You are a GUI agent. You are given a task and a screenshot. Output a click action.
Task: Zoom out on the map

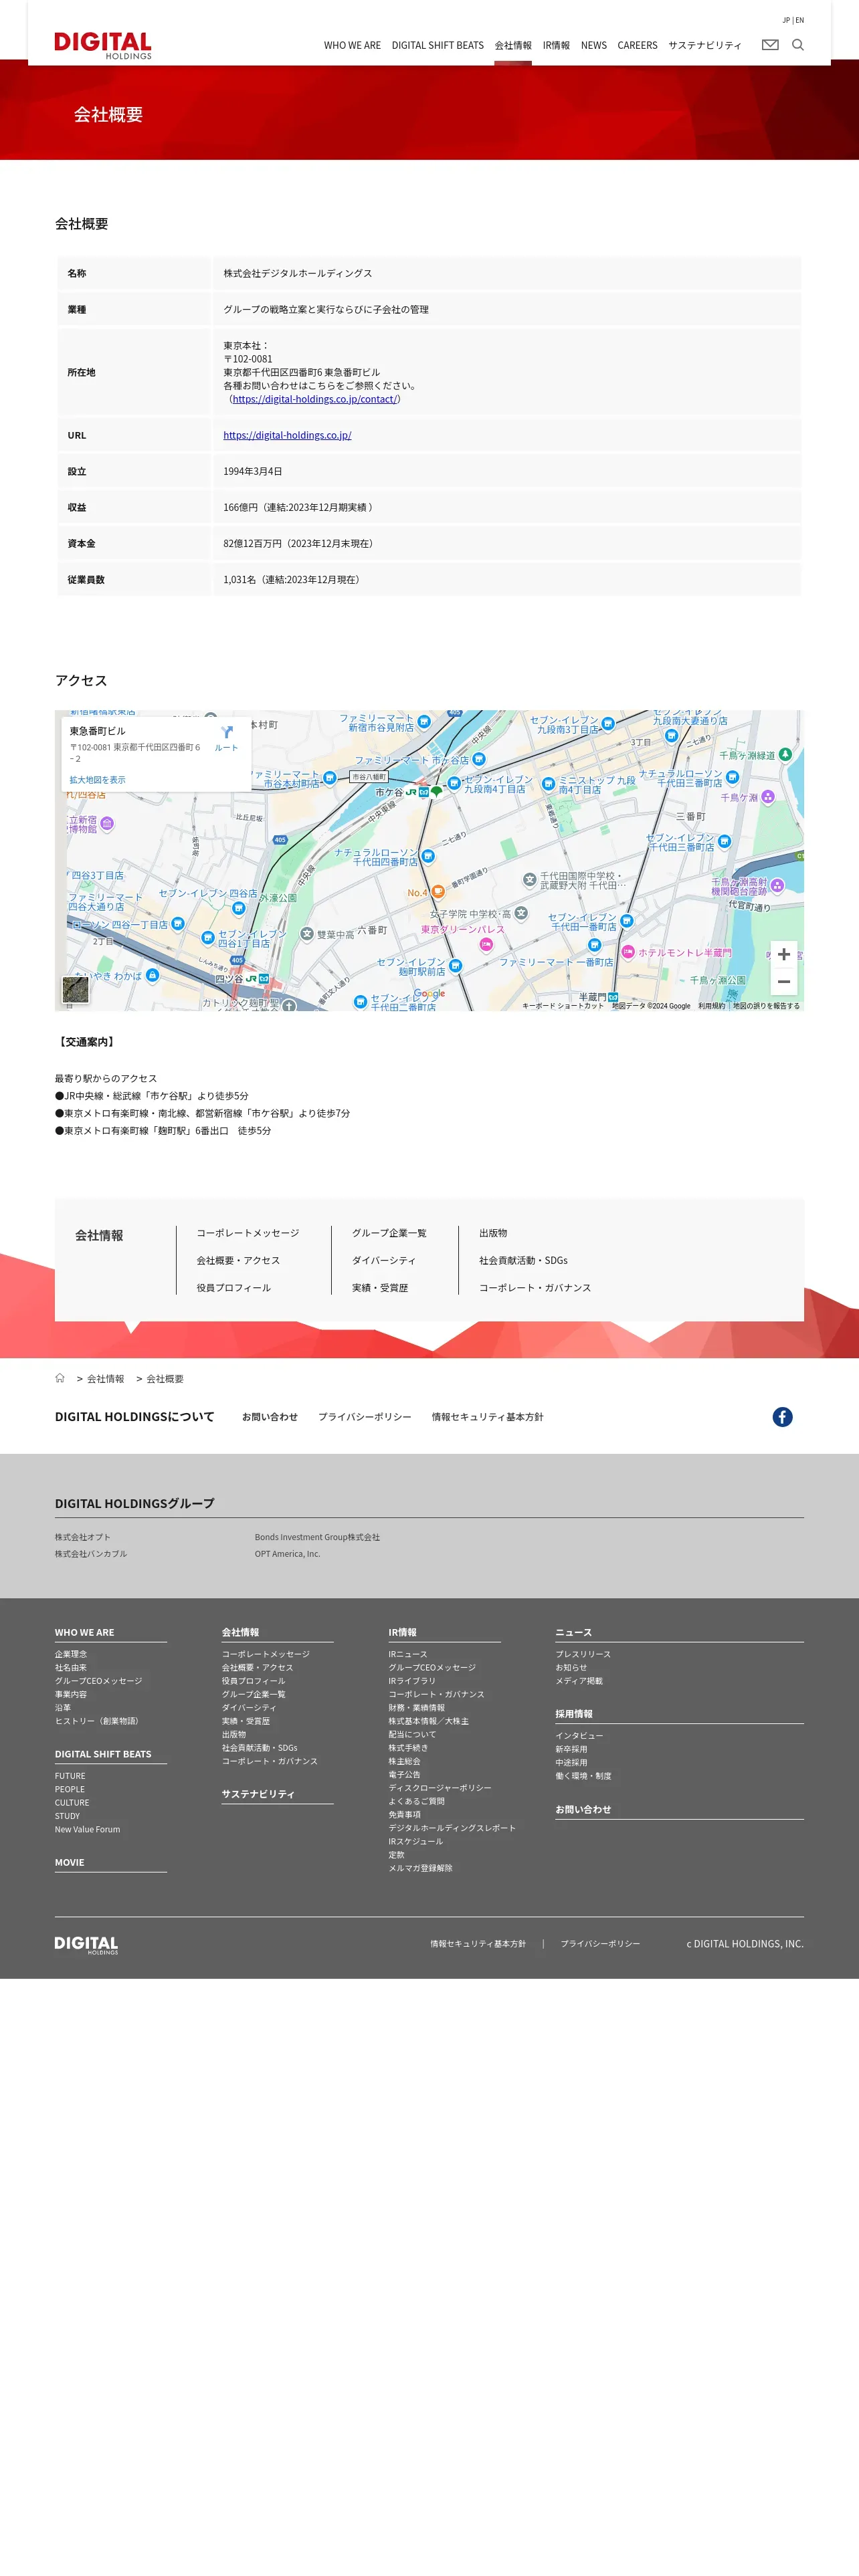784,981
